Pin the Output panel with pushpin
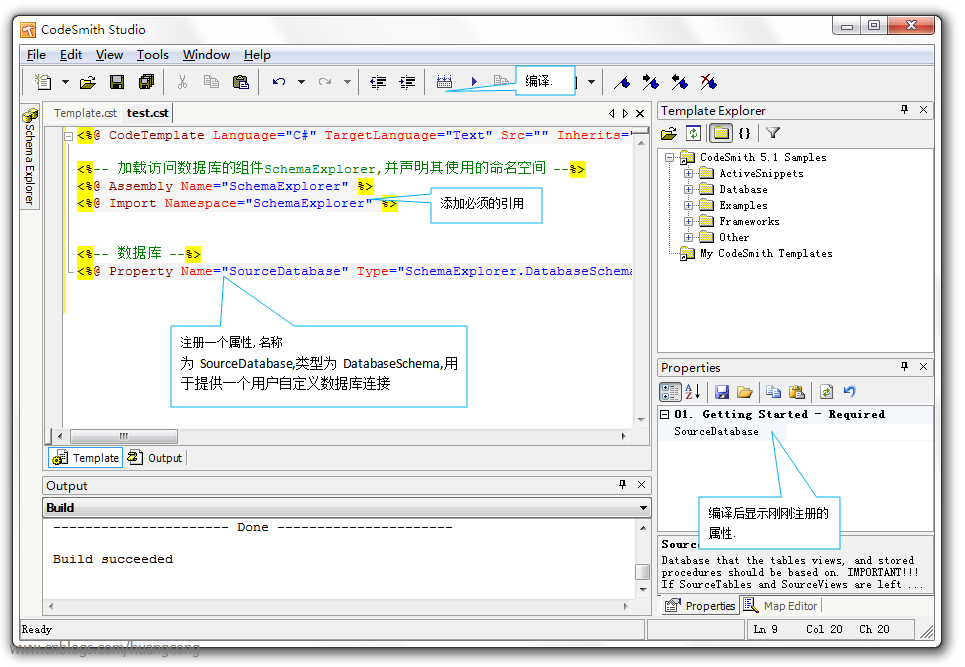Viewport: 965px width, 667px height. (x=622, y=485)
